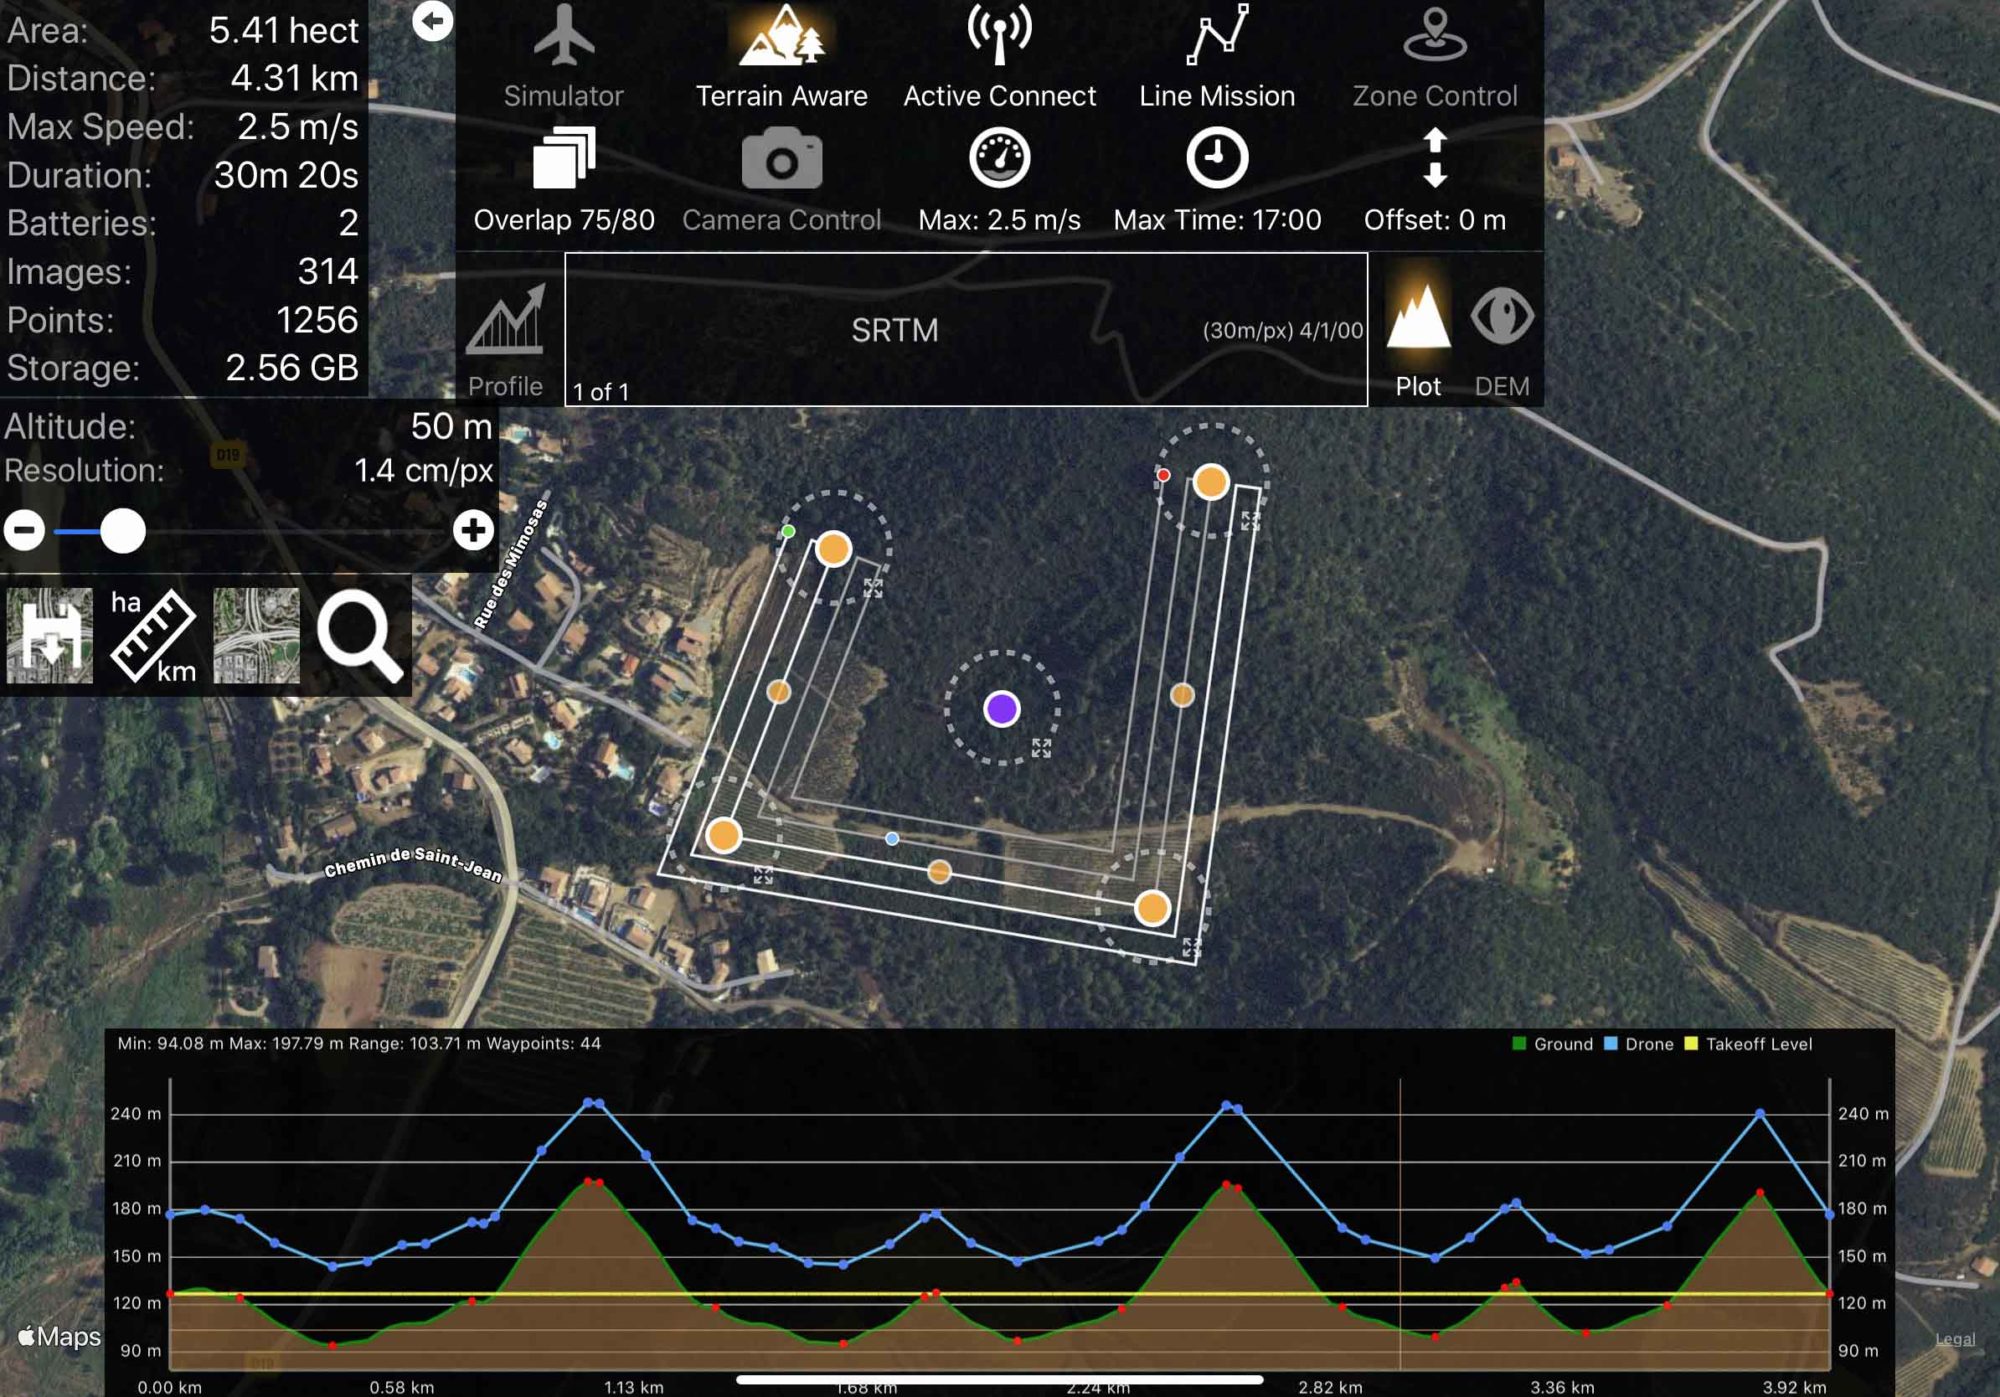
Task: Click the Distance 4.31 km value
Action: click(294, 78)
